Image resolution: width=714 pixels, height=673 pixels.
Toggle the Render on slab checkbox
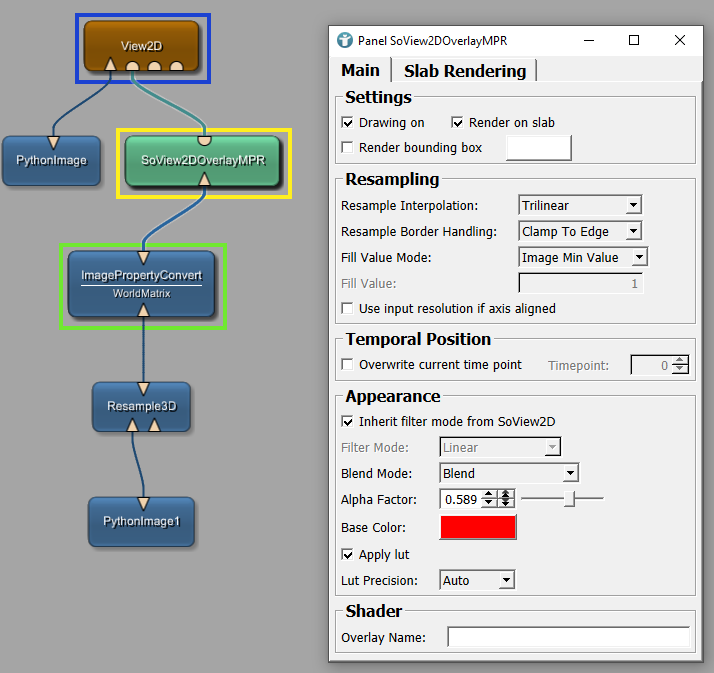(x=458, y=123)
